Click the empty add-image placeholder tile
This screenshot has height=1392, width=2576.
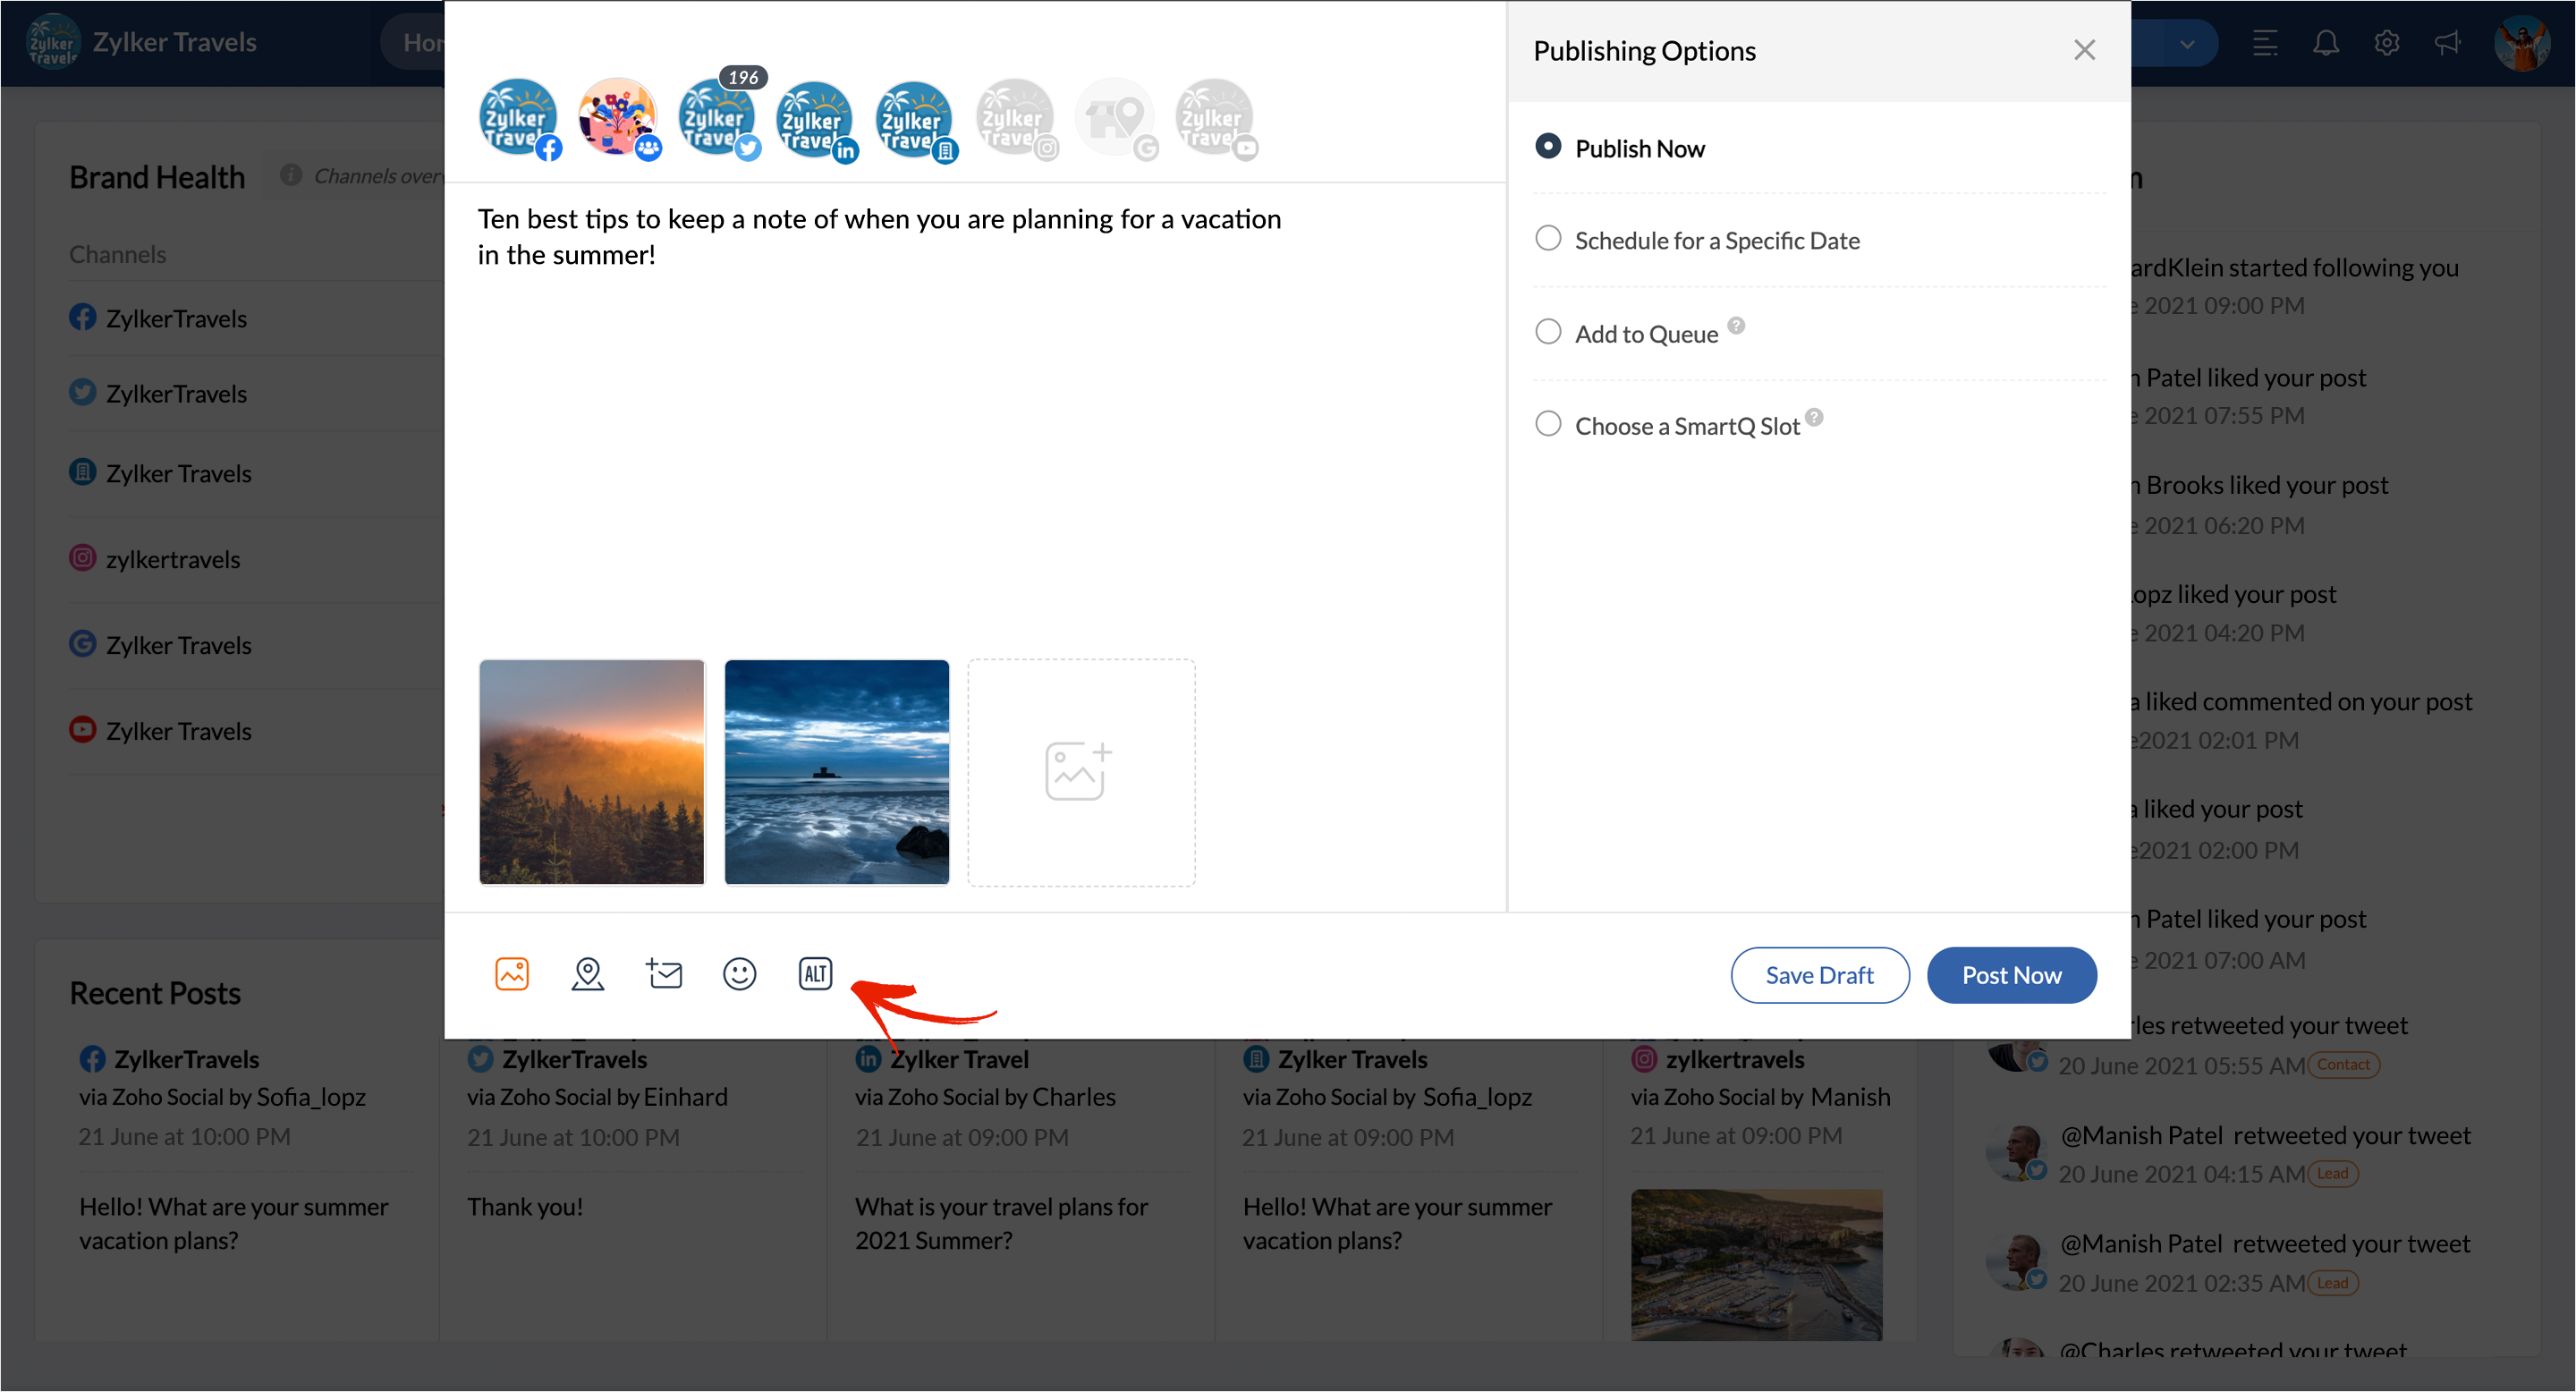click(x=1081, y=772)
